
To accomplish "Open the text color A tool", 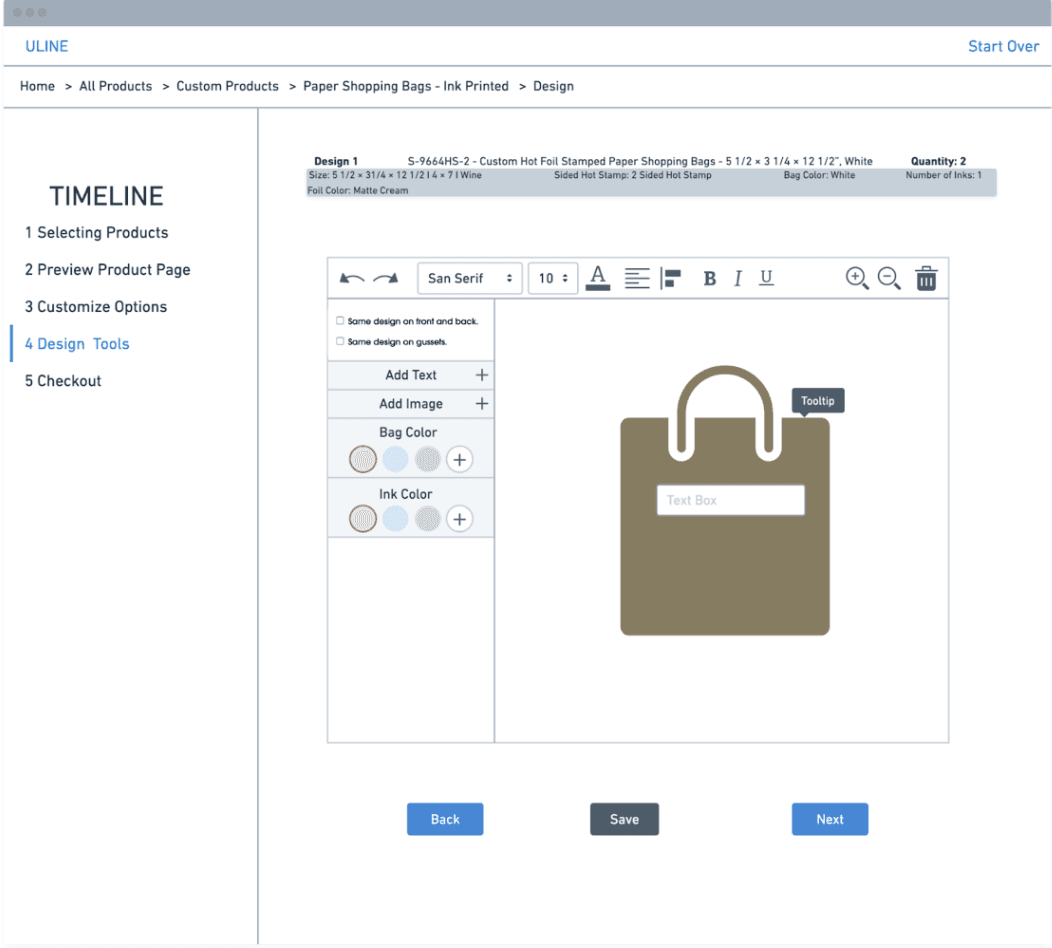I will coord(598,278).
